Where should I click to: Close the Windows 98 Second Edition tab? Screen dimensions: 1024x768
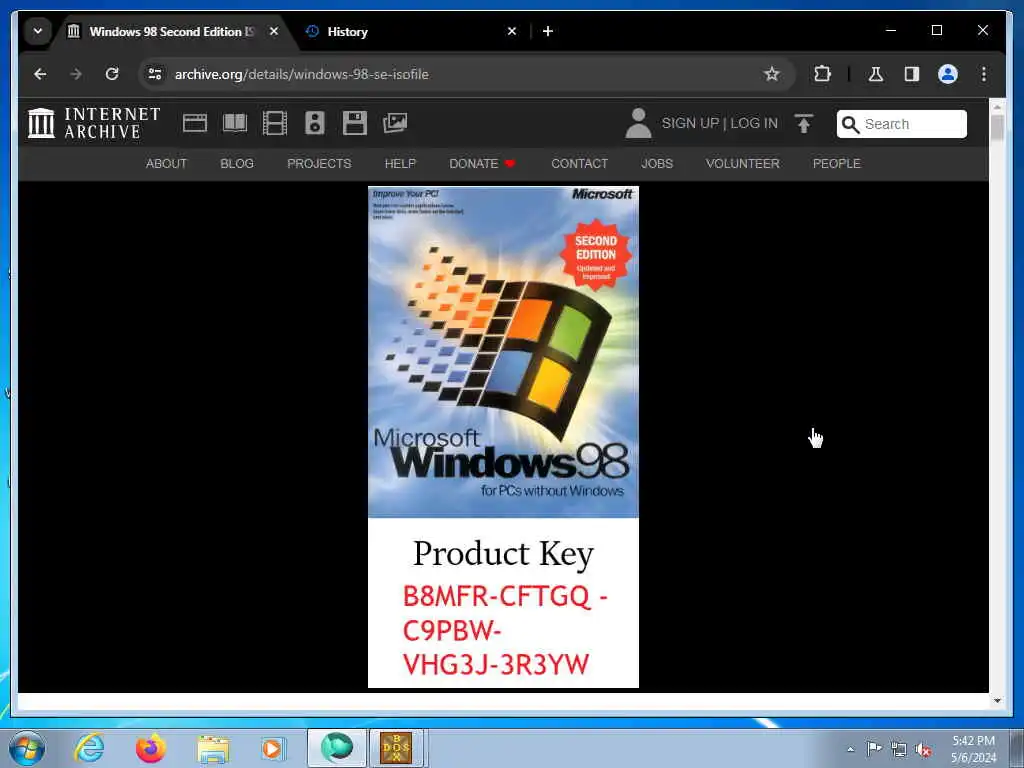click(274, 31)
